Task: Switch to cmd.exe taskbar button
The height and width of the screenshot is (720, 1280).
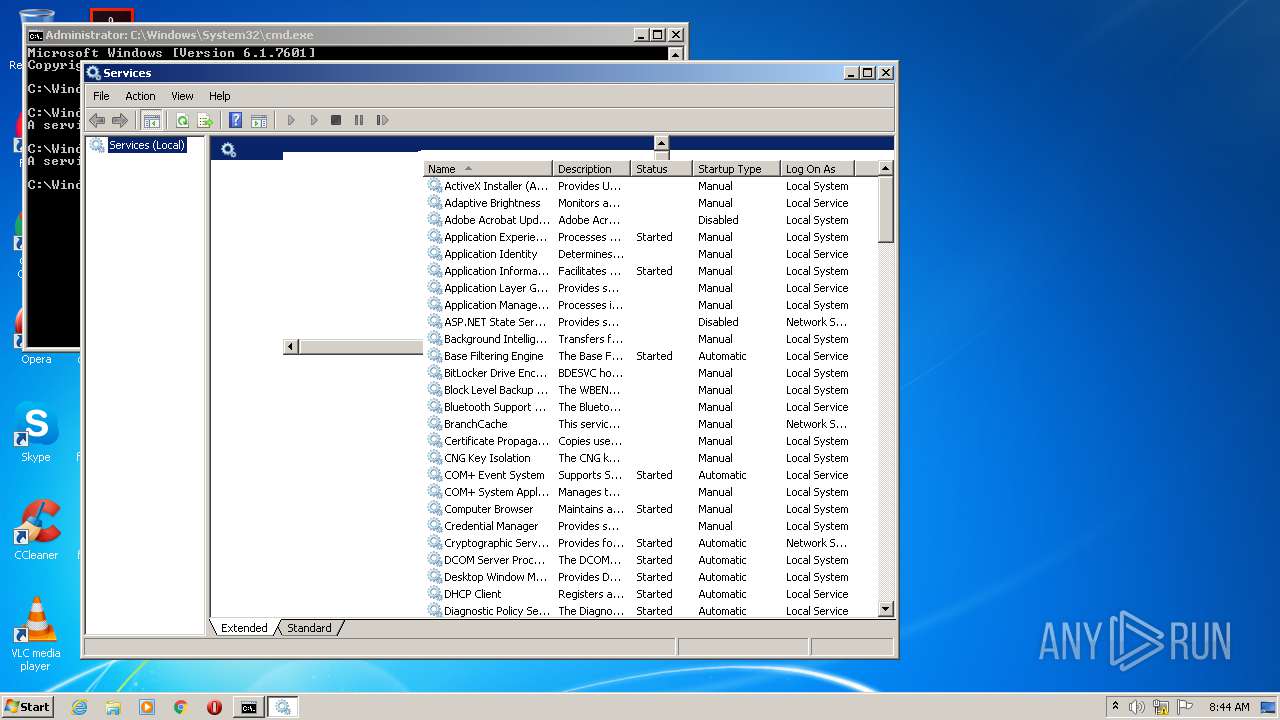Action: click(x=248, y=707)
